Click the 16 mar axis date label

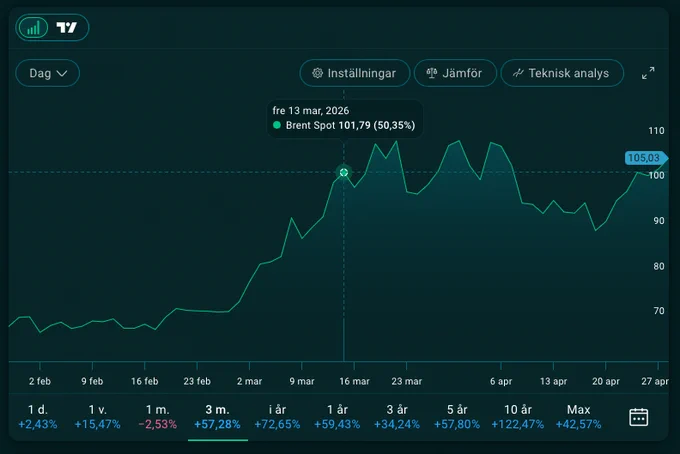pyautogui.click(x=354, y=381)
